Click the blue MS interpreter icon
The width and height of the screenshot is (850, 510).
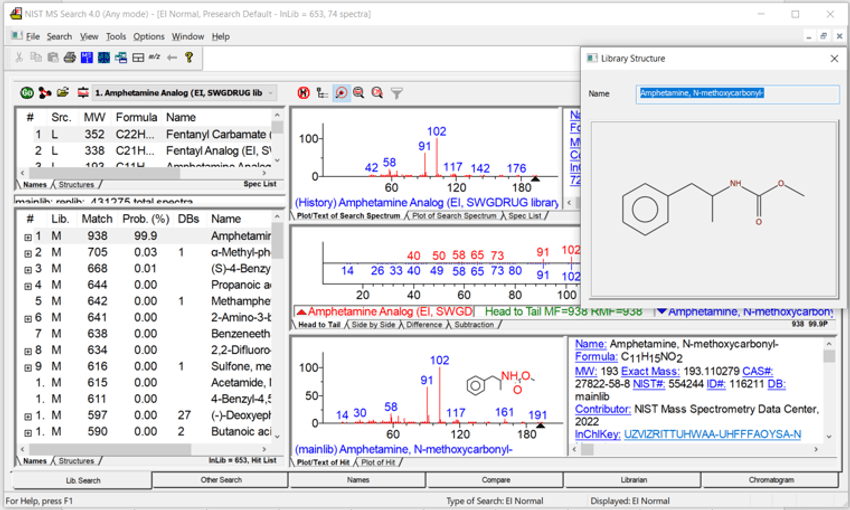(87, 57)
